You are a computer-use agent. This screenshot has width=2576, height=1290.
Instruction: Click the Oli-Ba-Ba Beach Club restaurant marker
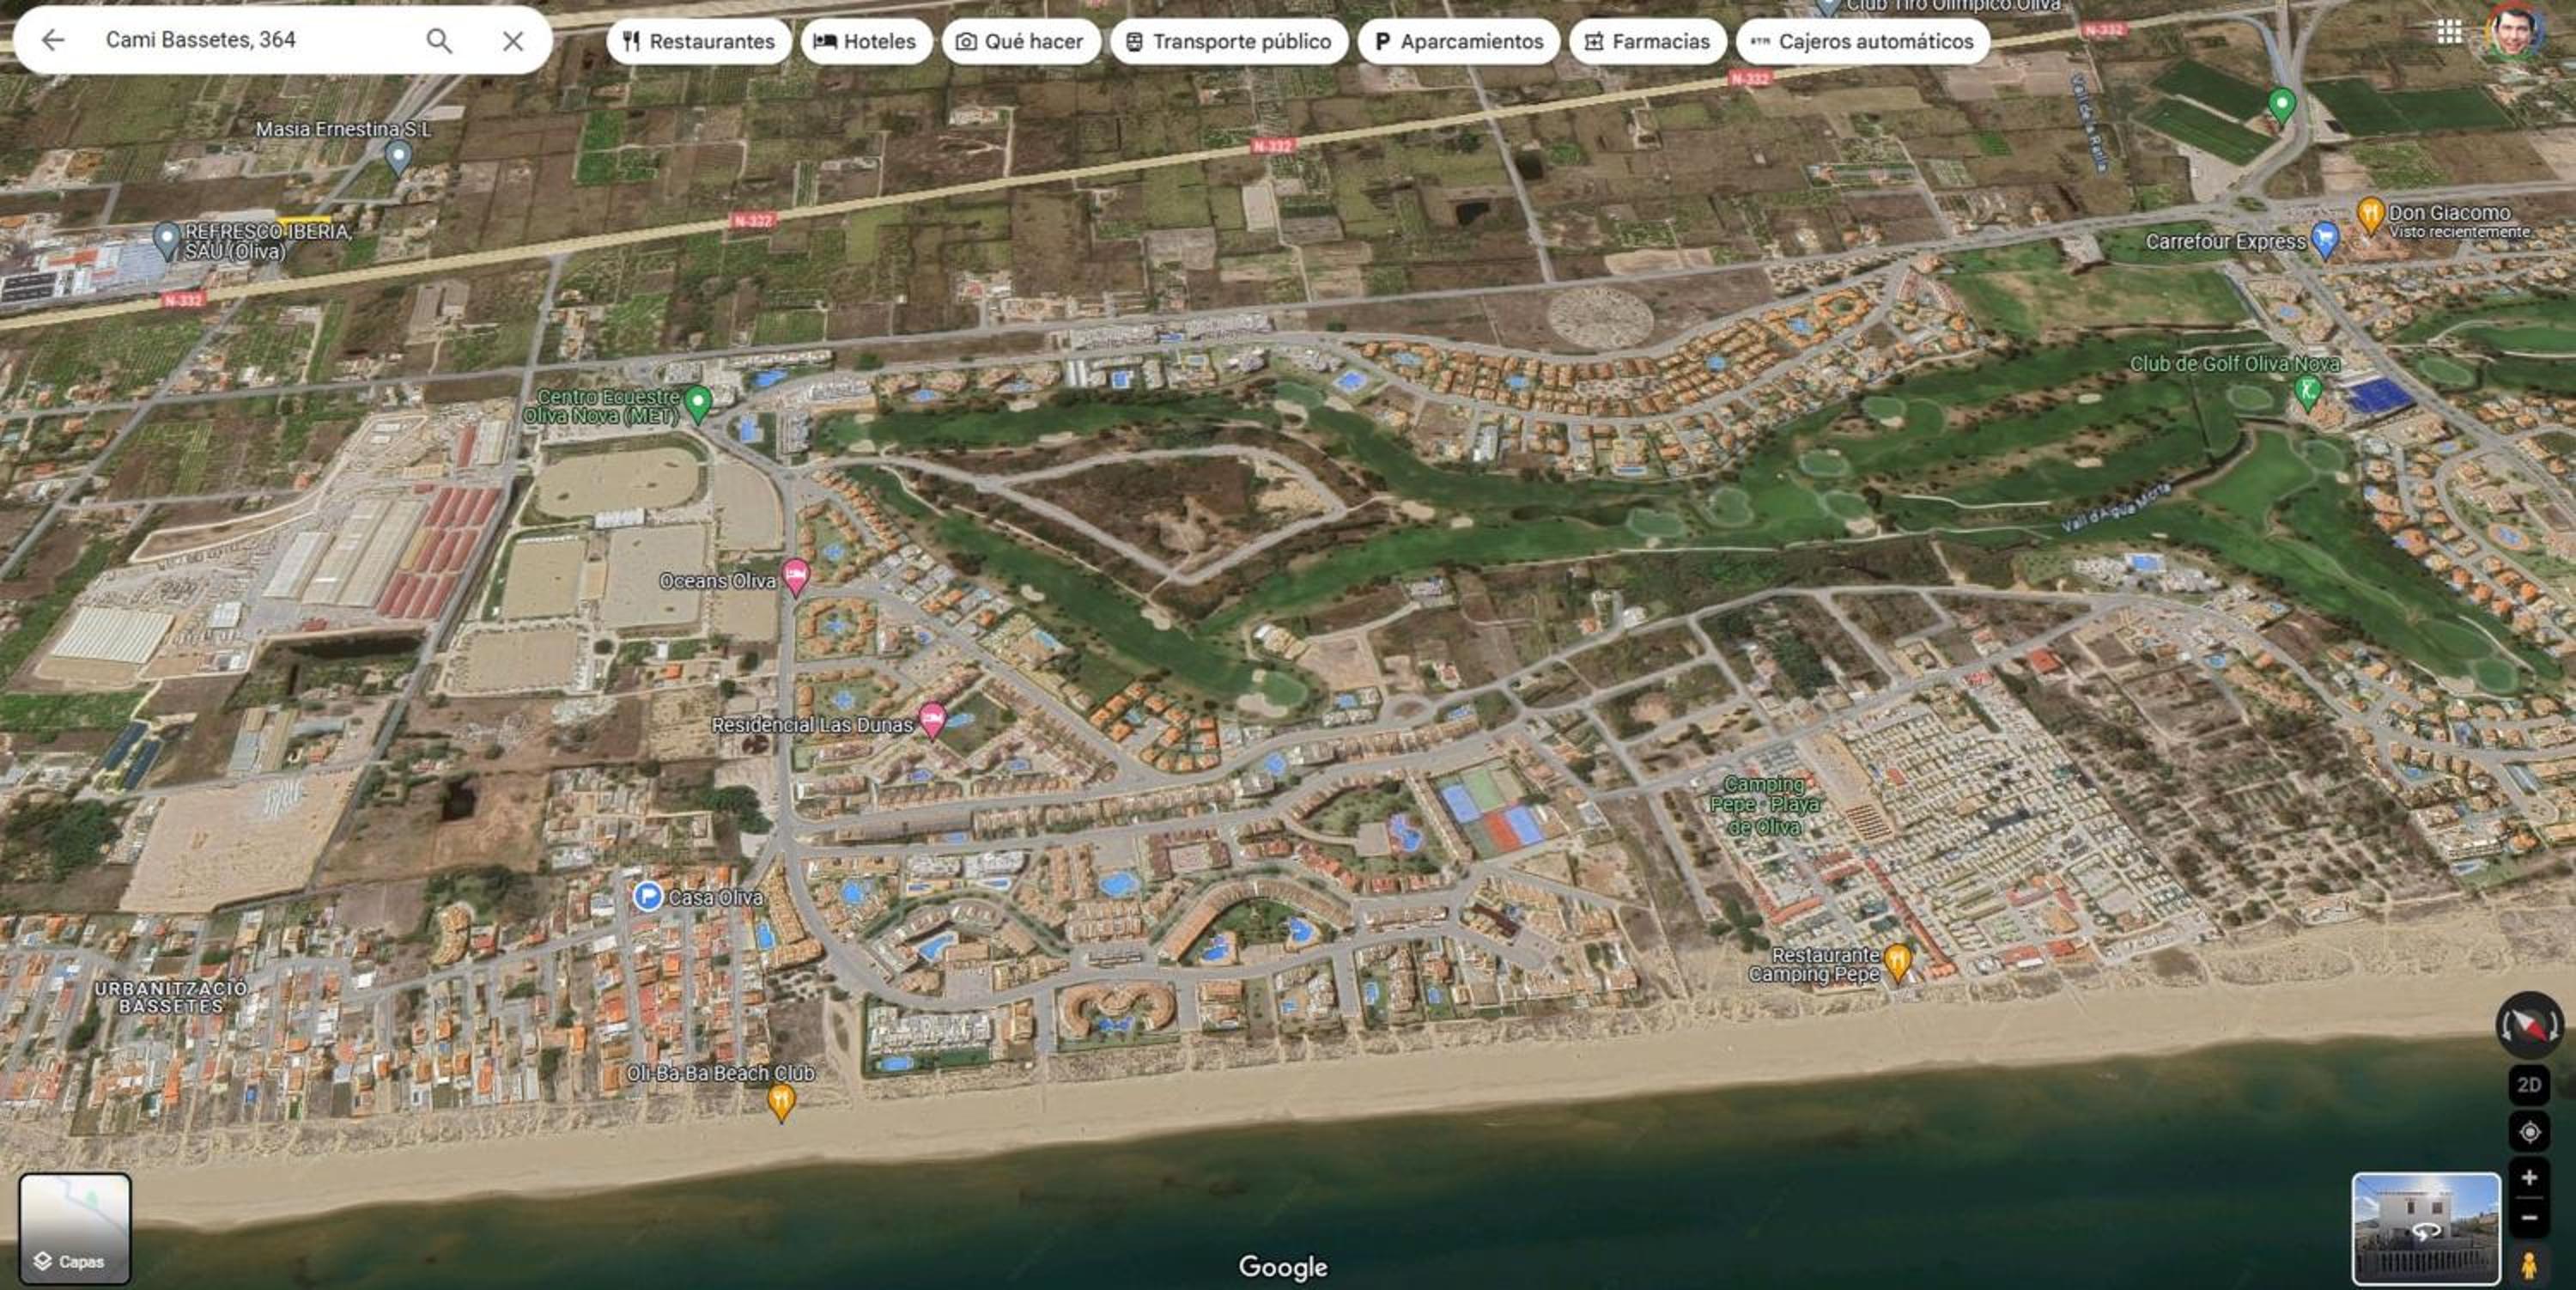point(781,1102)
